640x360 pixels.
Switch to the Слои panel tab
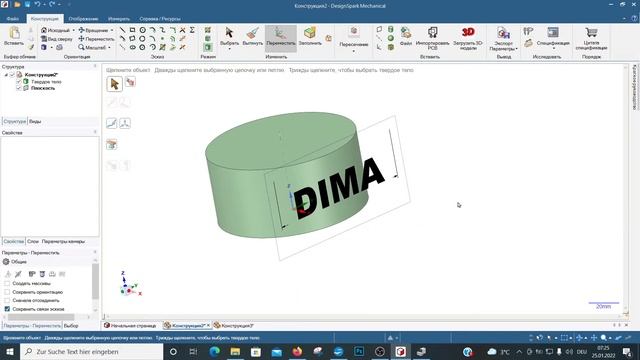tap(33, 241)
